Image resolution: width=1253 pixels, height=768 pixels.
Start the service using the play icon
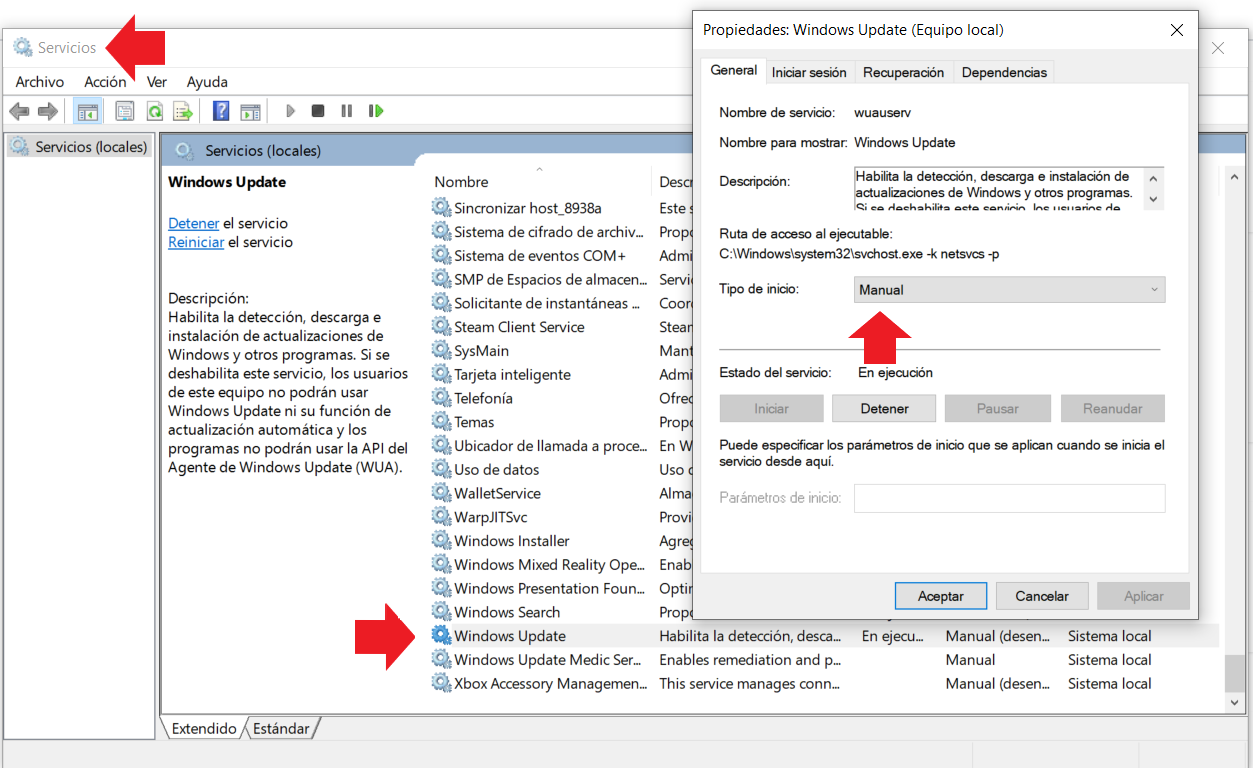click(289, 110)
